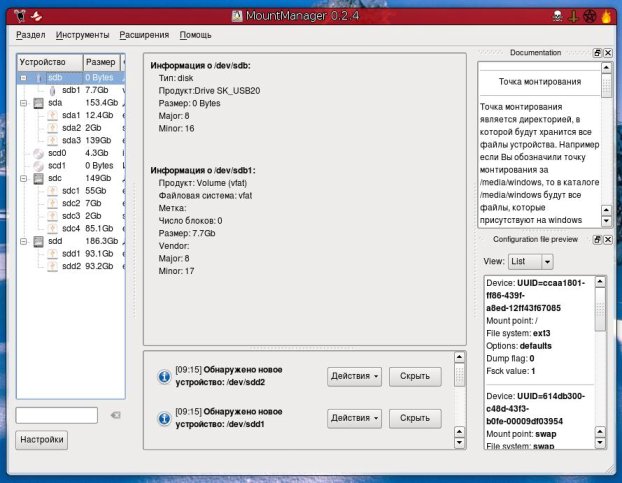Click the skull icon in the title bar
This screenshot has width=622, height=483.
point(557,16)
